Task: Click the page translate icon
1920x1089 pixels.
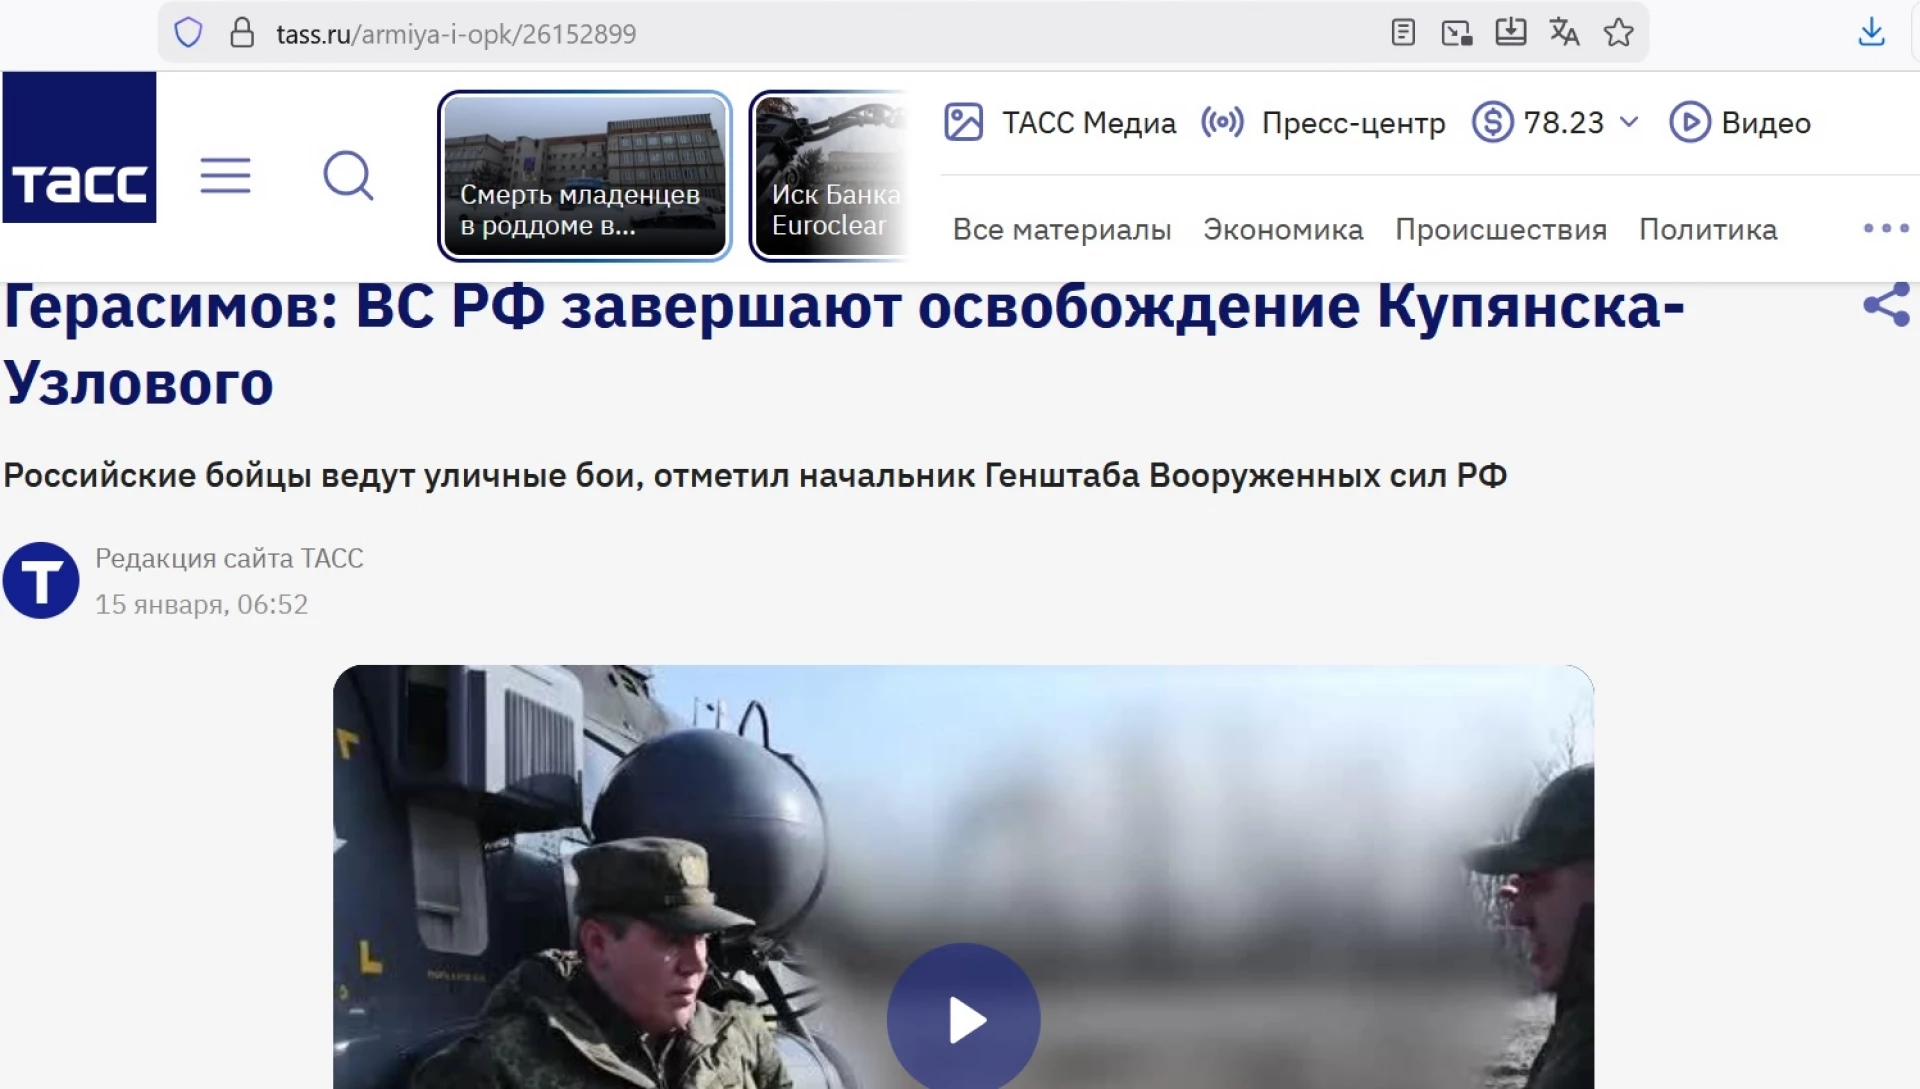Action: coord(1564,33)
